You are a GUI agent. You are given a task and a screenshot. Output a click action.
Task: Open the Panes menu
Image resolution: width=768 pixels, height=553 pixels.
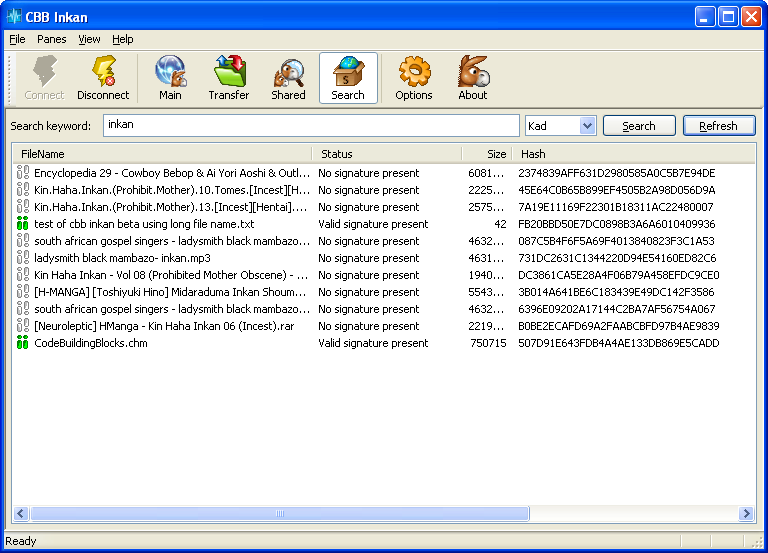51,39
